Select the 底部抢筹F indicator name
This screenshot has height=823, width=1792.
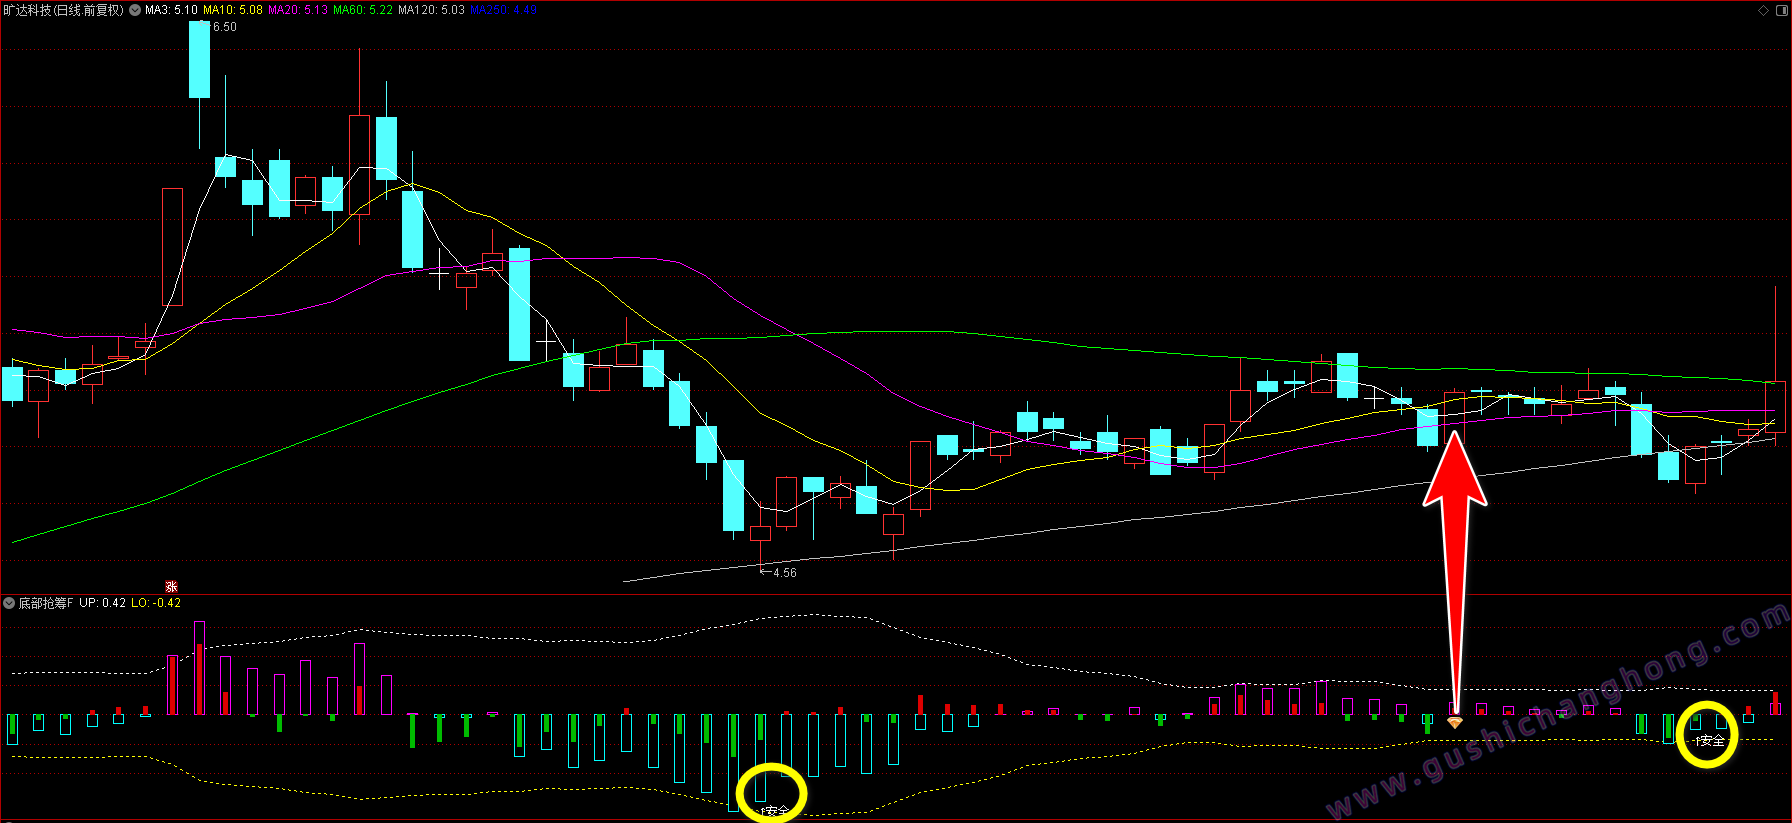46,603
